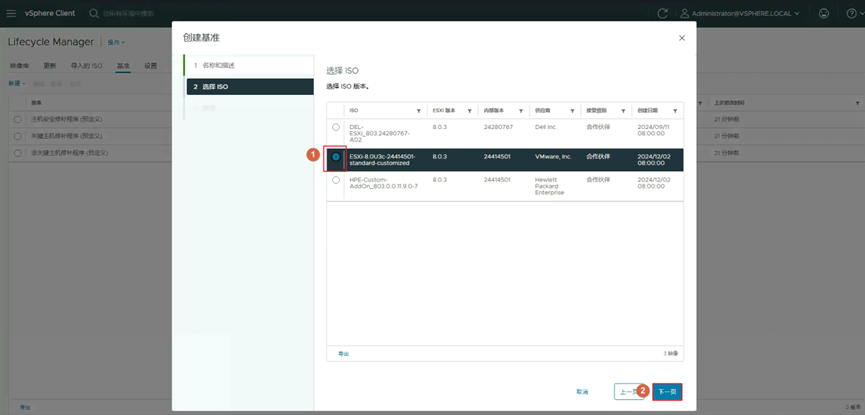Click the 上一页 previous button
Screen dimensions: 865x415
(x=629, y=392)
